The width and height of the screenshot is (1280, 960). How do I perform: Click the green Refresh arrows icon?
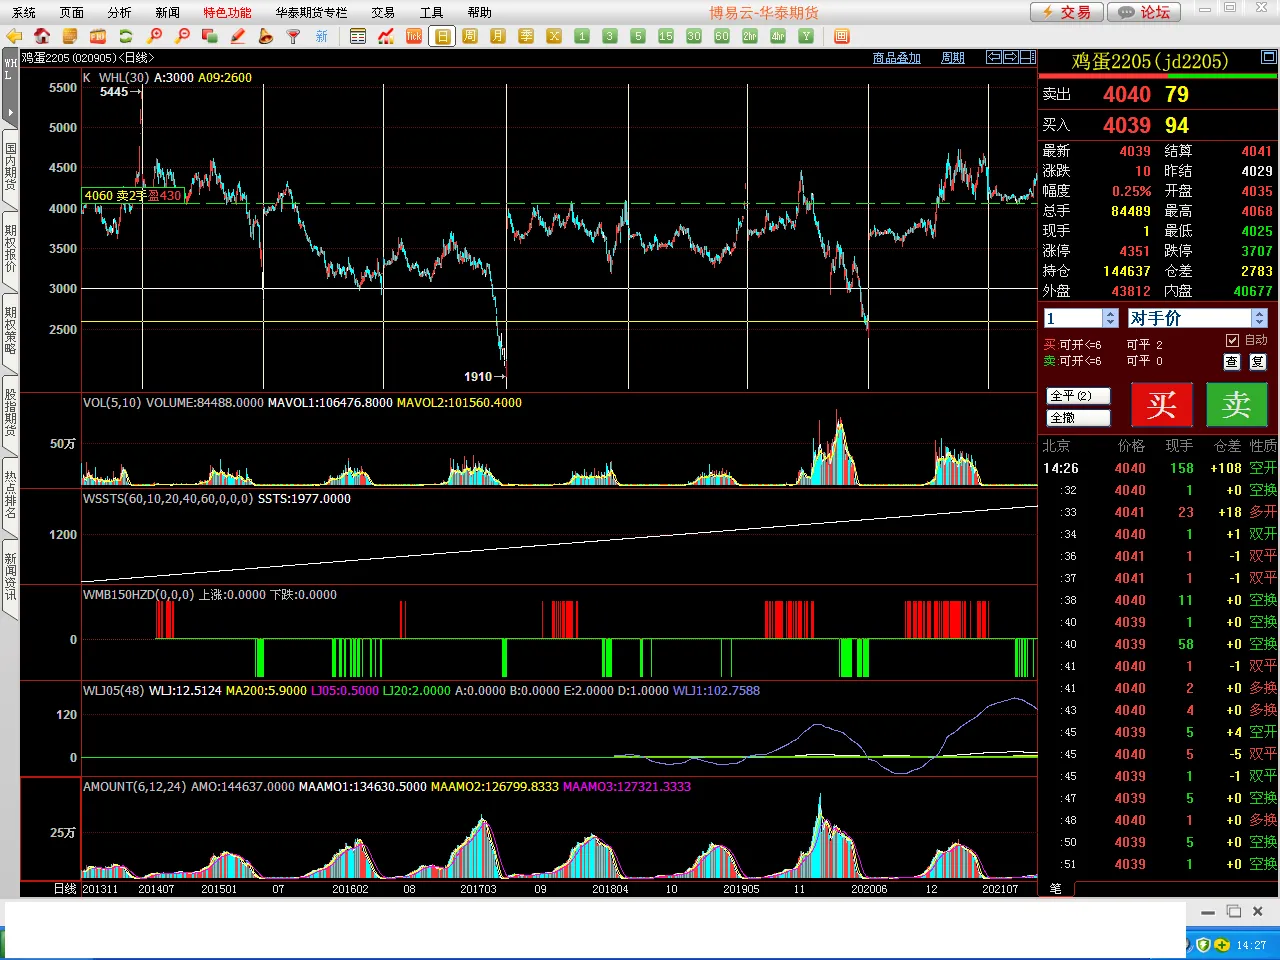point(126,36)
